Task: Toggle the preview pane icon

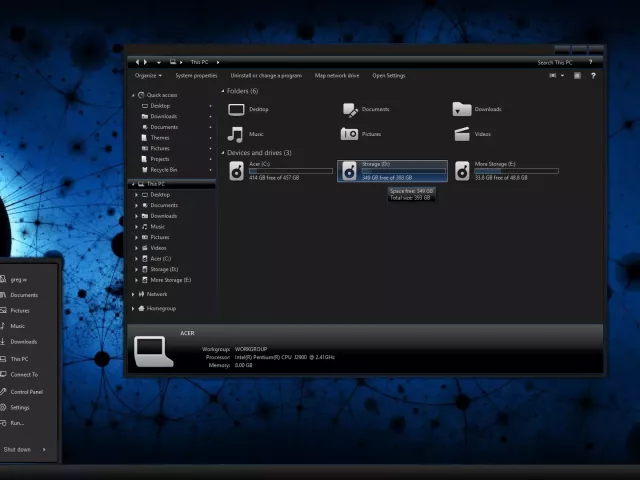Action: (x=577, y=76)
